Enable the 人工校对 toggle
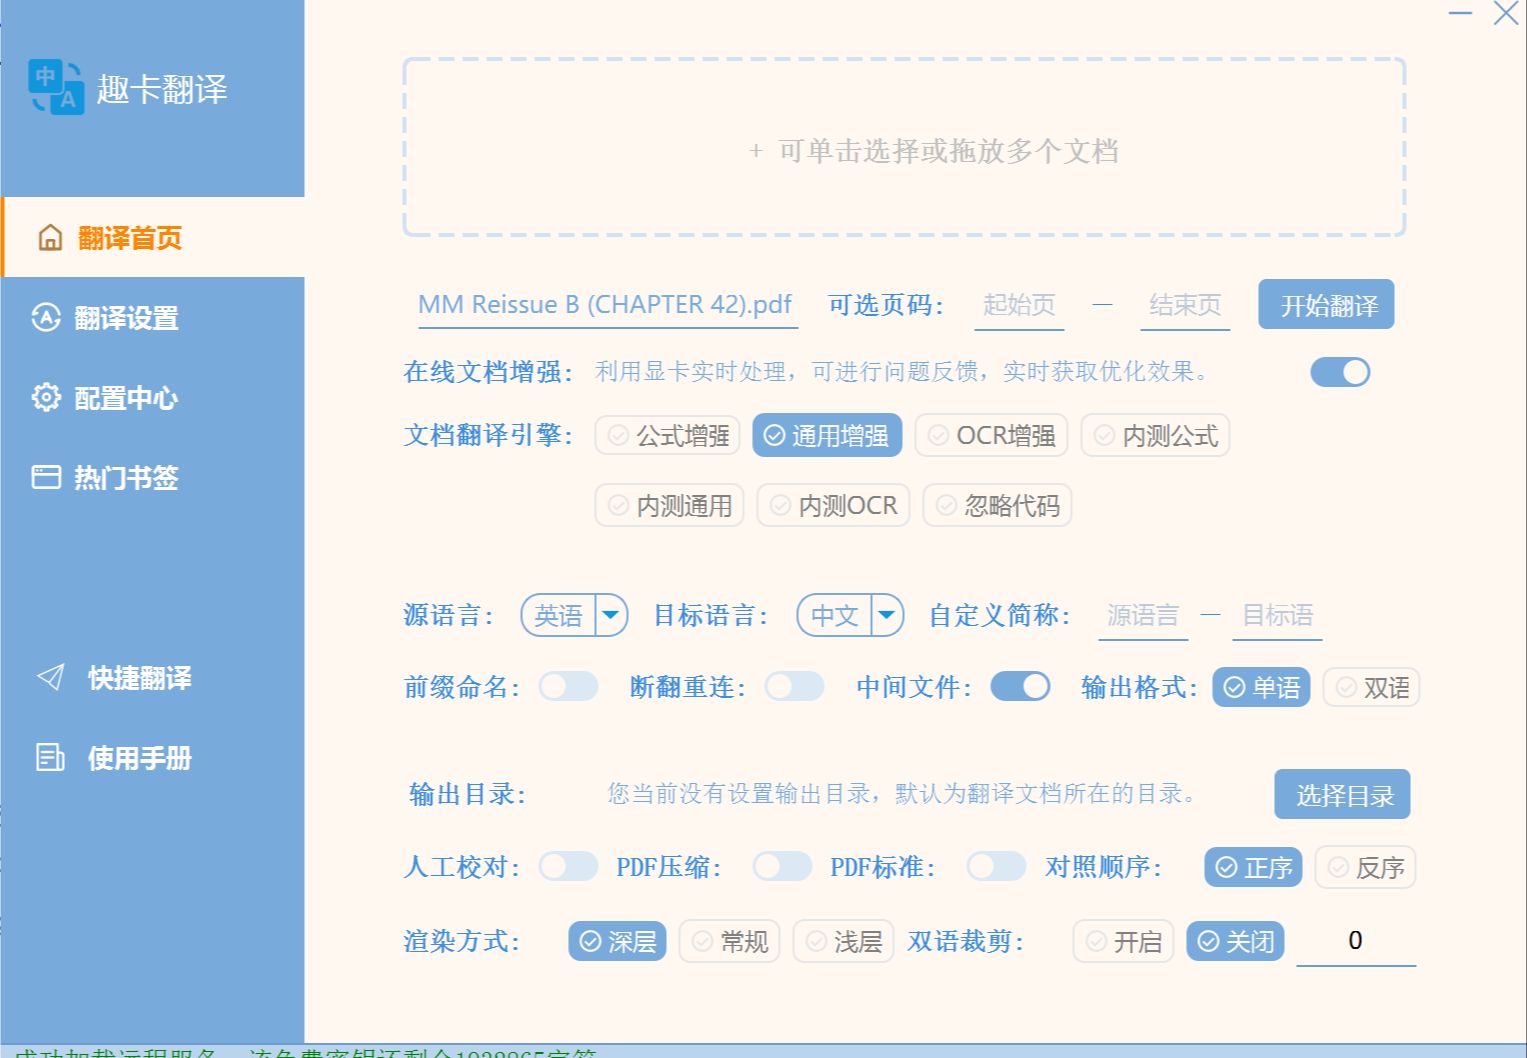 click(x=568, y=866)
